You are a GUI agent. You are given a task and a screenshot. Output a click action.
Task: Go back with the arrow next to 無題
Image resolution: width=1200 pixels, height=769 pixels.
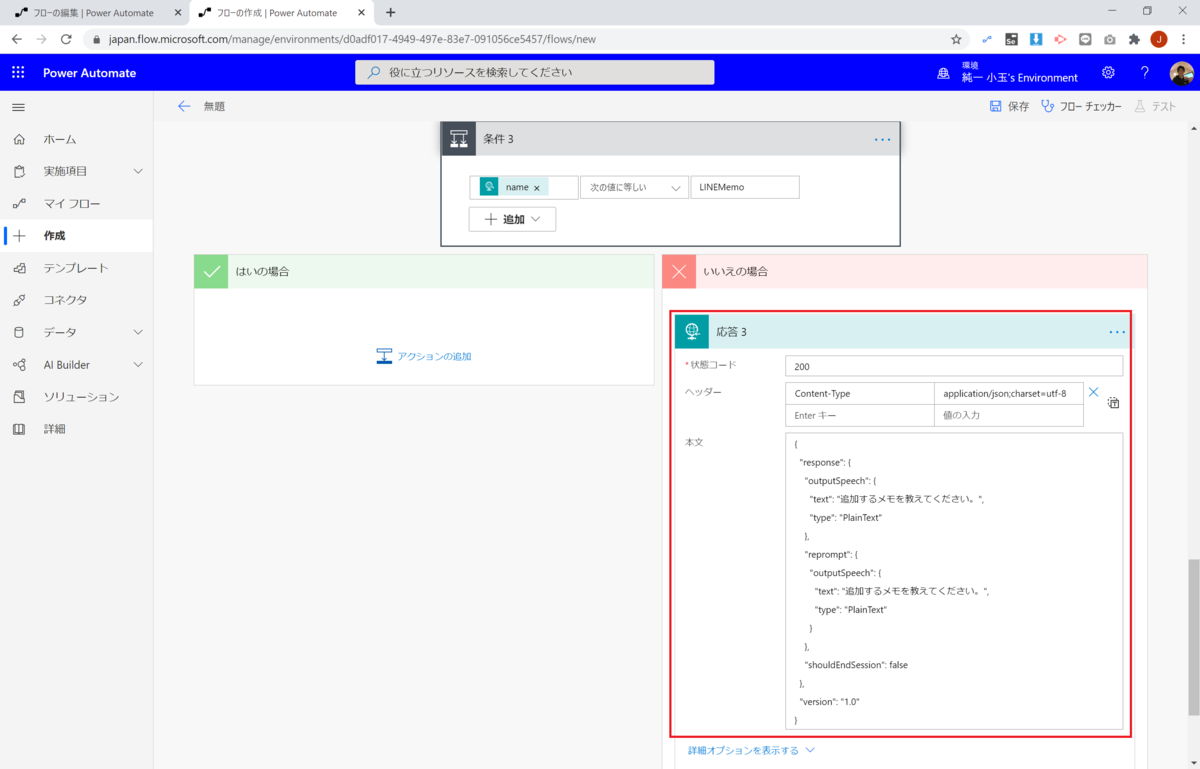(184, 106)
